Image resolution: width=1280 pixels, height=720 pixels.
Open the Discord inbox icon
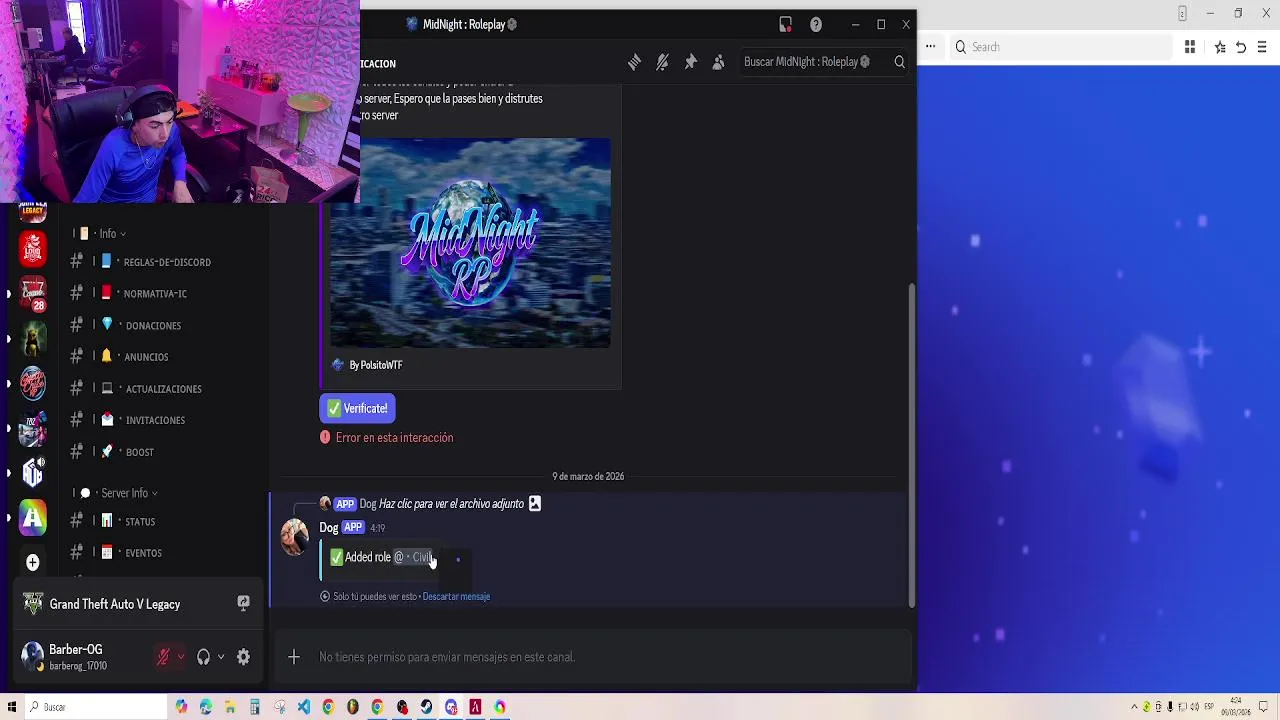pyautogui.click(x=786, y=24)
